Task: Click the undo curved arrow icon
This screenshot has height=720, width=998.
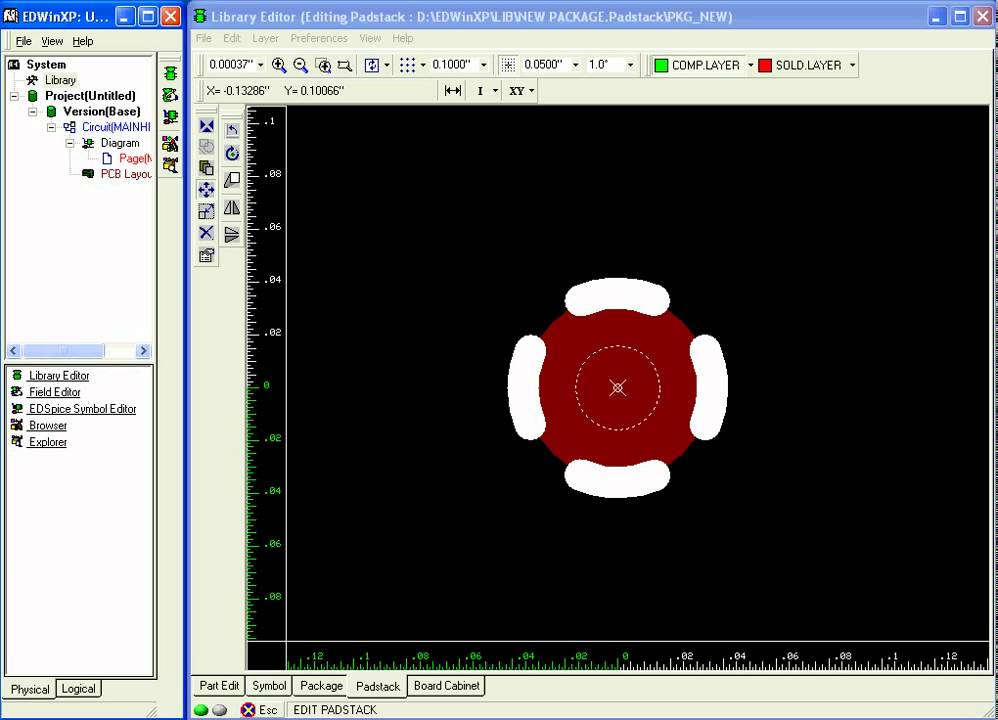Action: [232, 131]
